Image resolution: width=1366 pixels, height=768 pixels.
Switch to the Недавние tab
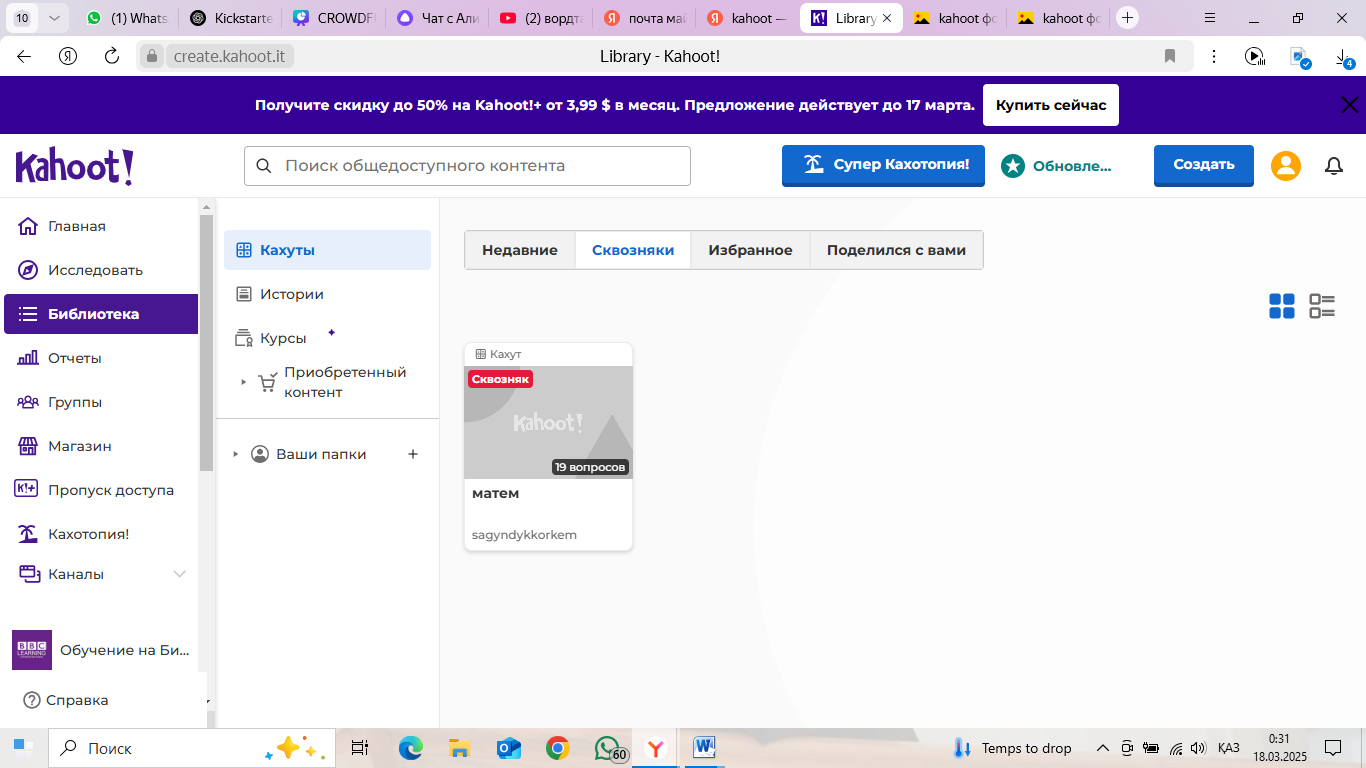pyautogui.click(x=520, y=250)
